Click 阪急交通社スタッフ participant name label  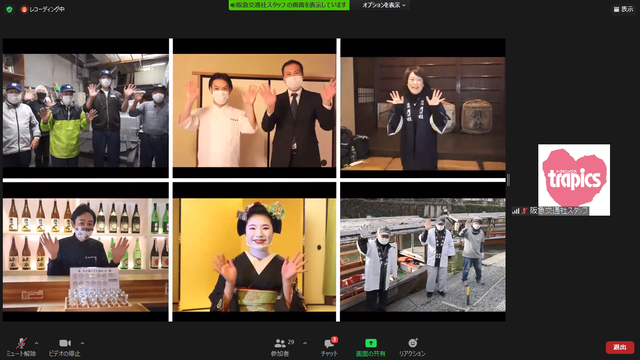click(x=559, y=211)
